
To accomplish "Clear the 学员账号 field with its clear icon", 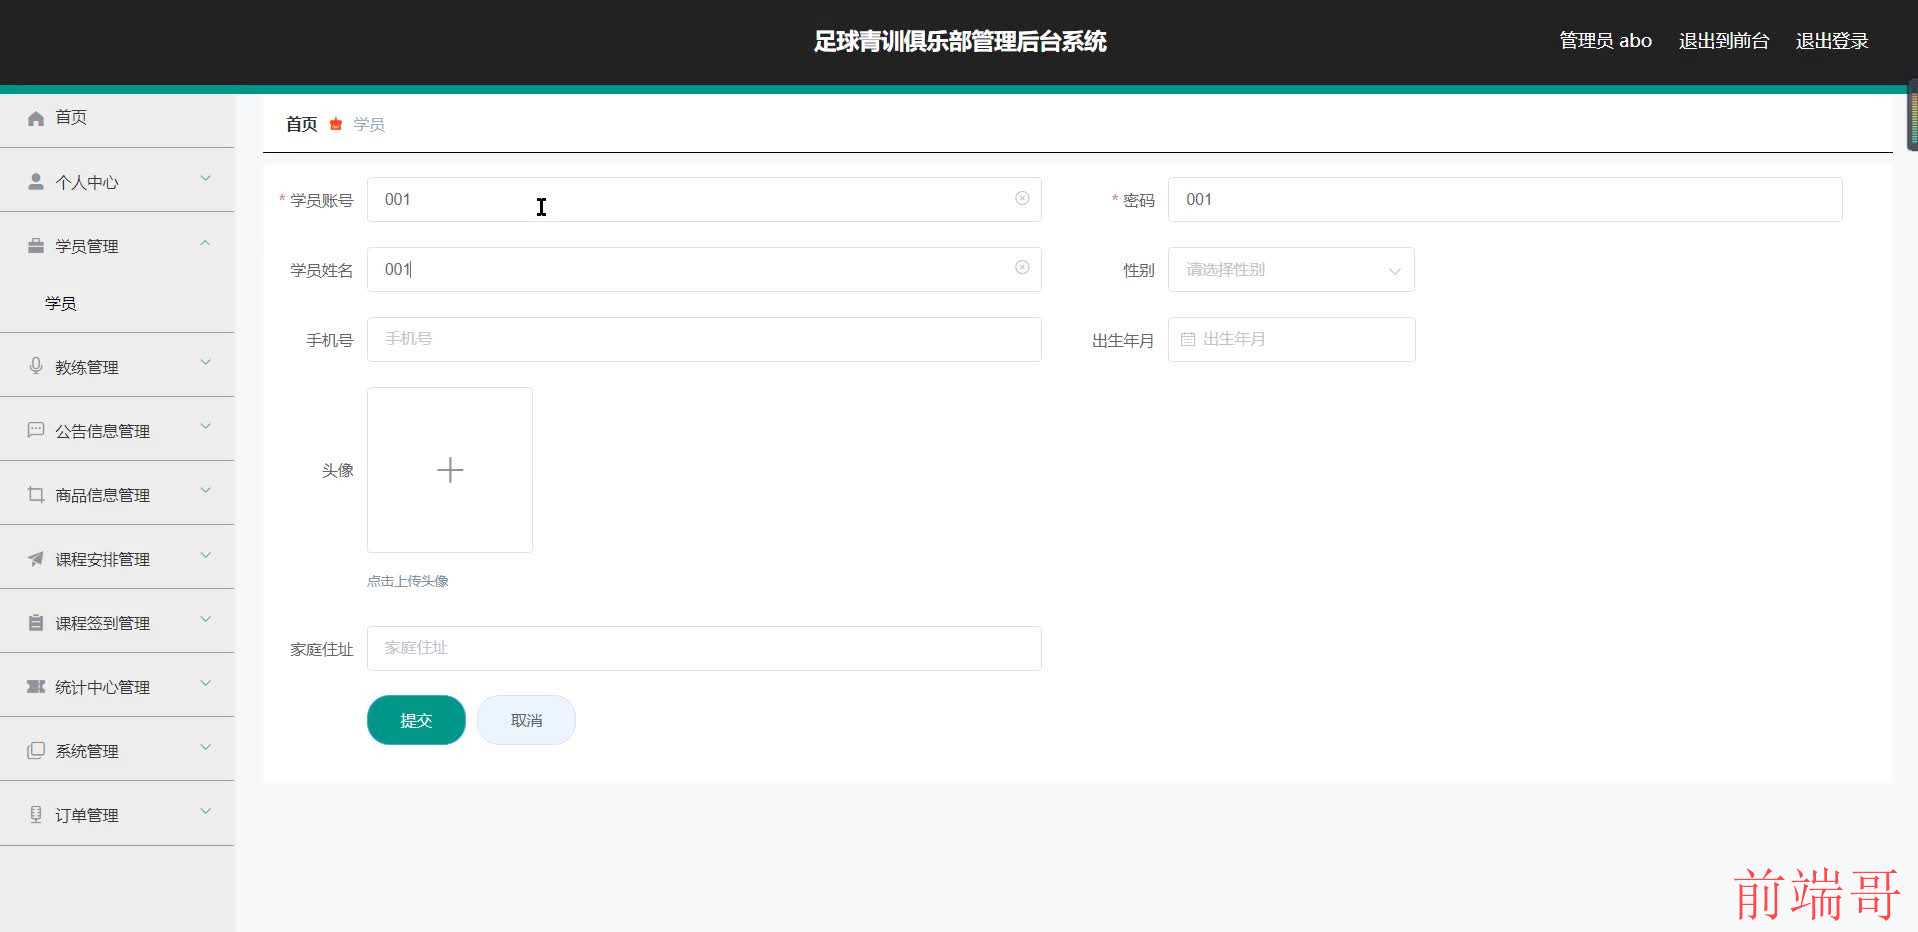I will coord(1022,198).
